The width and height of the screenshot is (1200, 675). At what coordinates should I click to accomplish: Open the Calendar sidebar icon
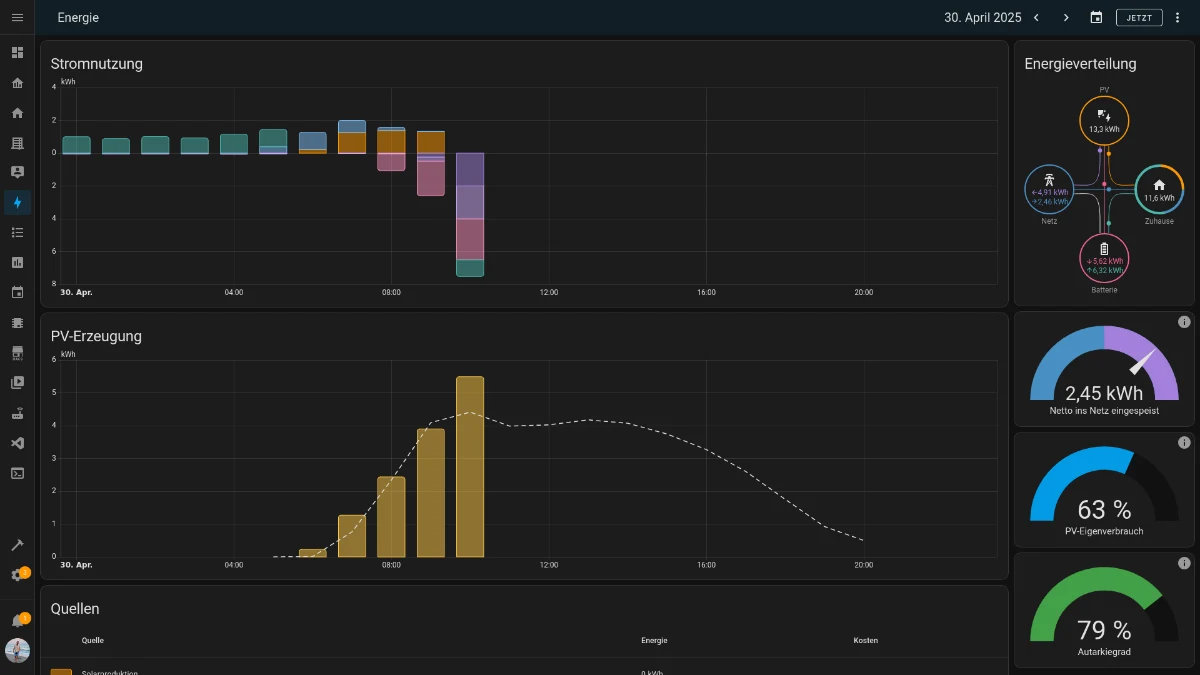tap(17, 292)
